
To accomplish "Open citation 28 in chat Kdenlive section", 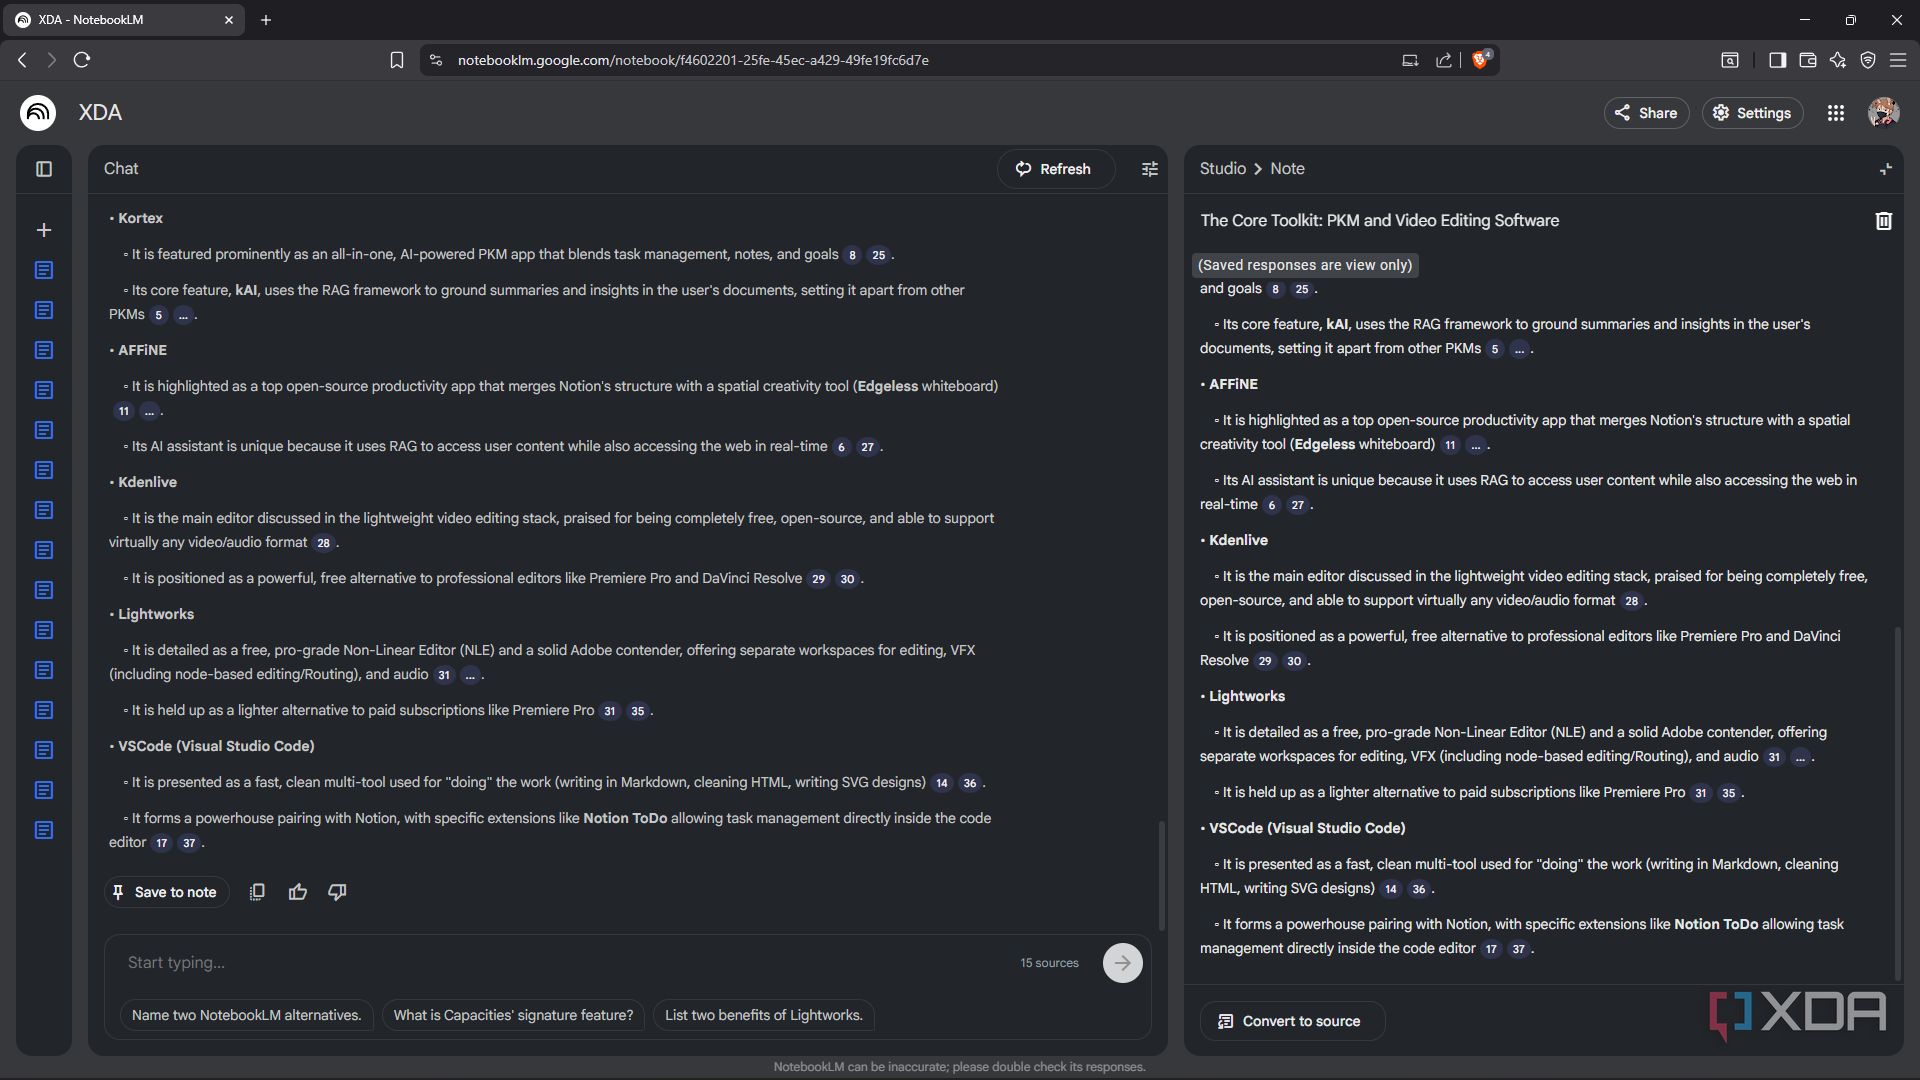I will coord(323,543).
